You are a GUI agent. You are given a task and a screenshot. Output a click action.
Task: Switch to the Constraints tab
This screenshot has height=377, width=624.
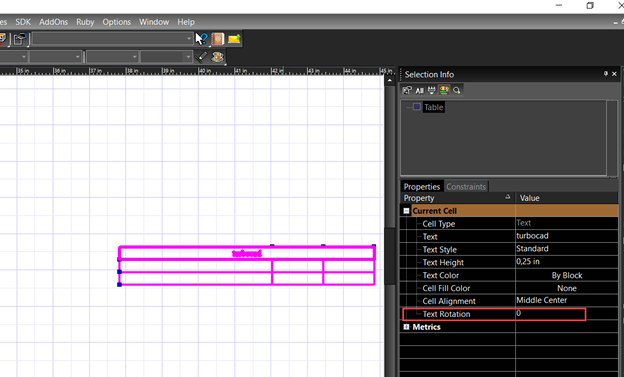coord(466,187)
